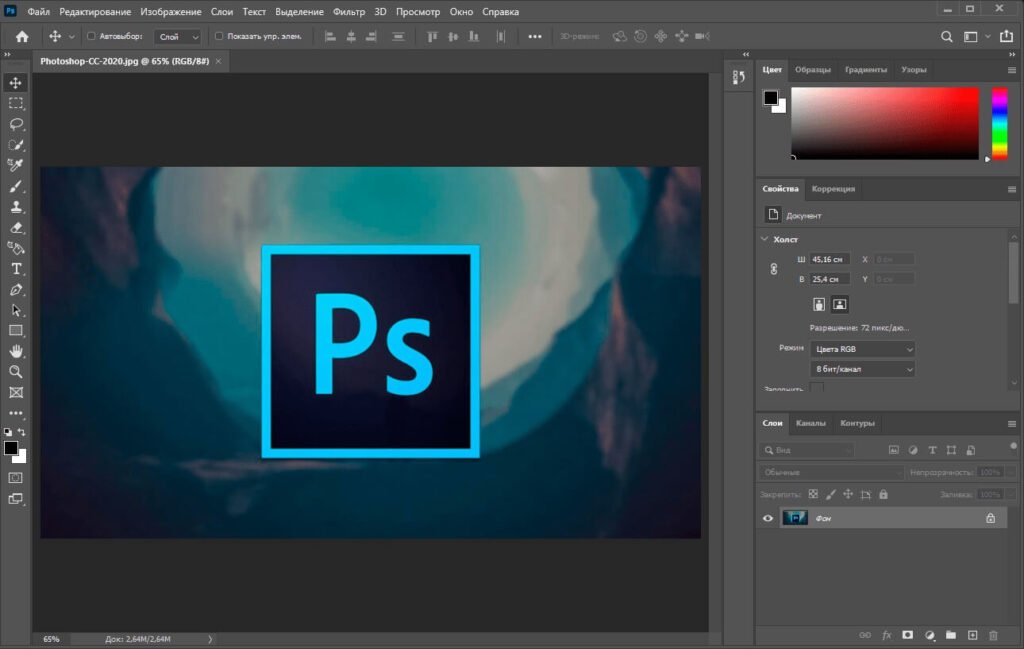This screenshot has height=649, width=1024.
Task: Select the Hand tool
Action: tap(16, 351)
